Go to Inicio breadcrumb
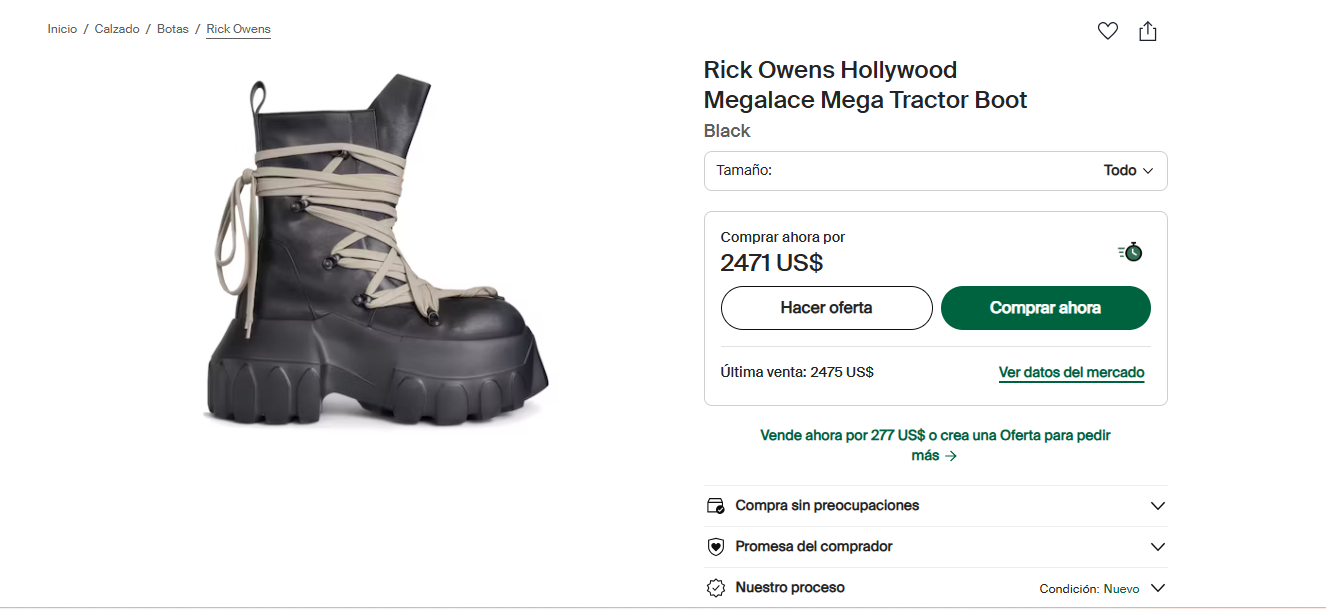Image resolution: width=1326 pixels, height=609 pixels. tap(62, 29)
